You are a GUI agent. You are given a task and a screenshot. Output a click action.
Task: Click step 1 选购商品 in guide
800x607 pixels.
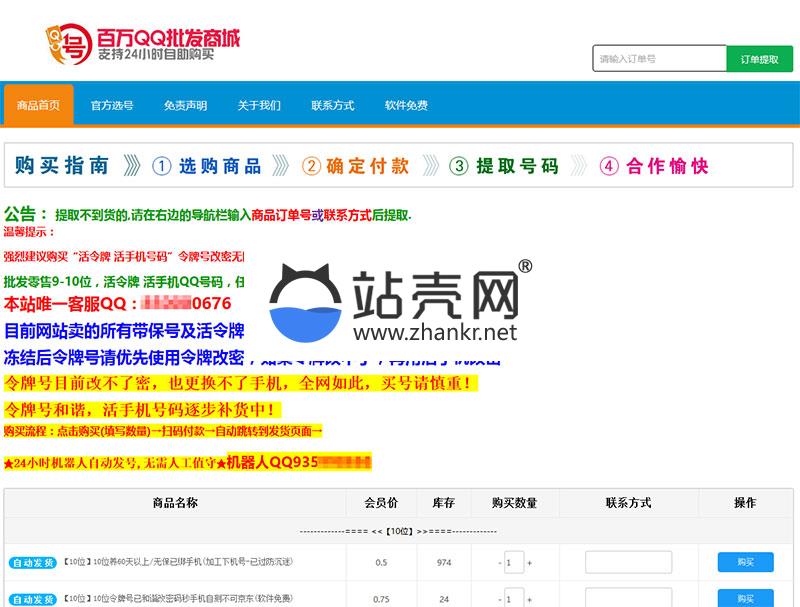tap(207, 166)
